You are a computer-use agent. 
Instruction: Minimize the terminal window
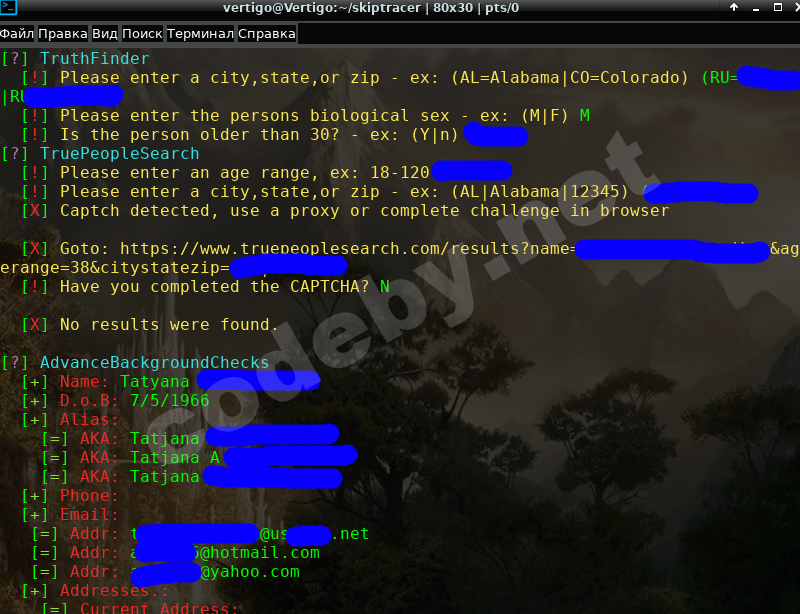756,8
